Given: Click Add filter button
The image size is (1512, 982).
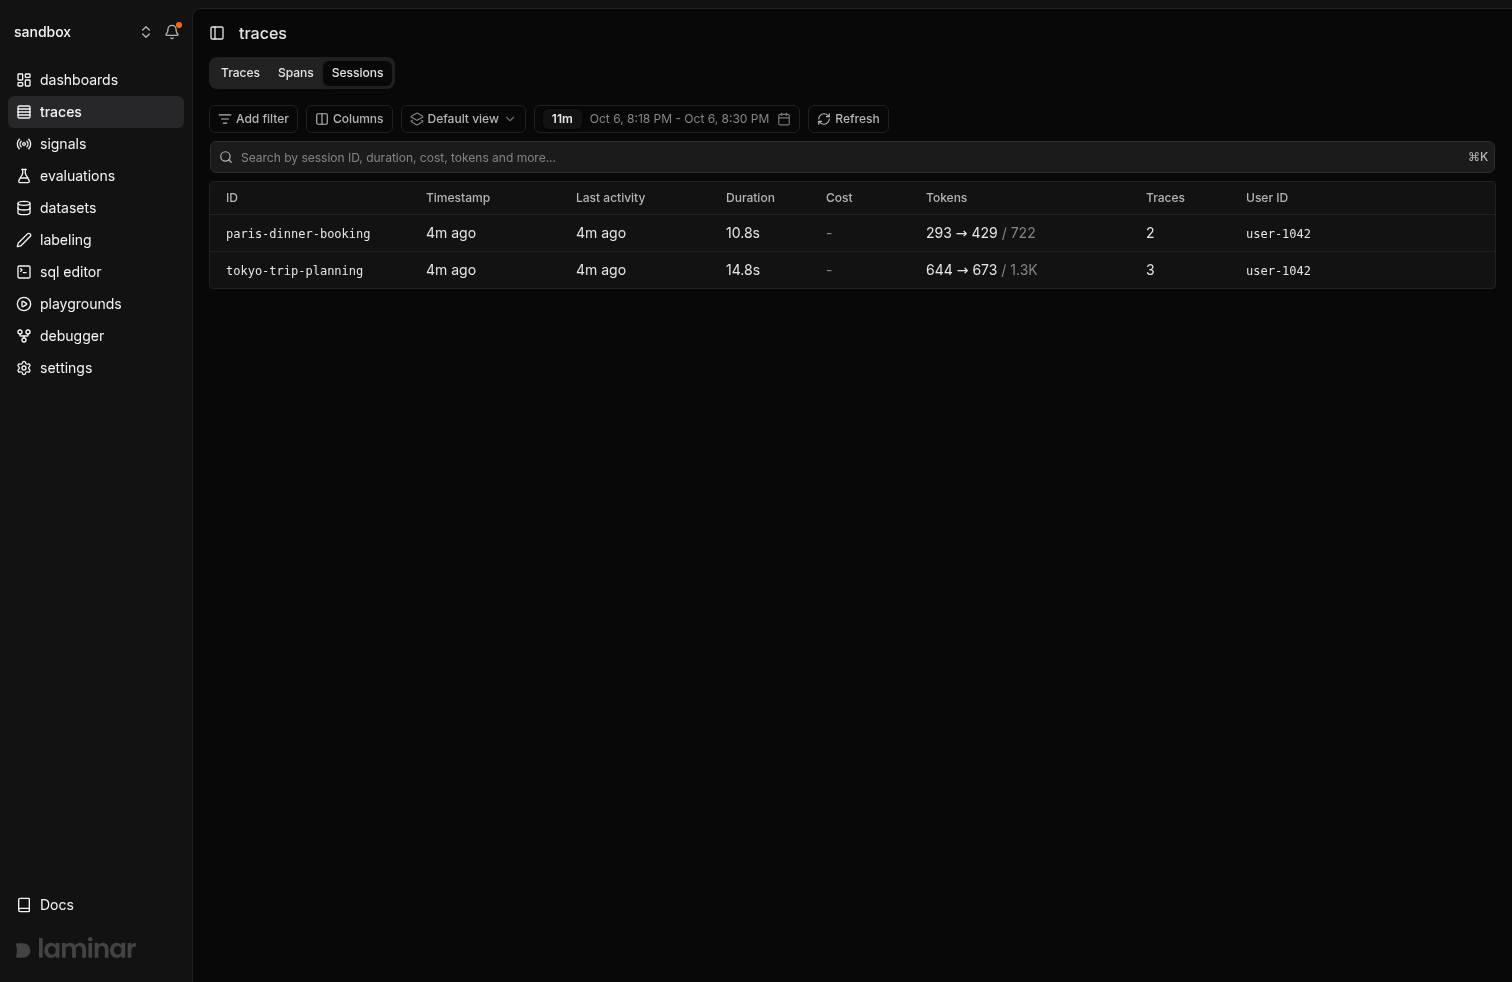Looking at the screenshot, I should pyautogui.click(x=253, y=119).
